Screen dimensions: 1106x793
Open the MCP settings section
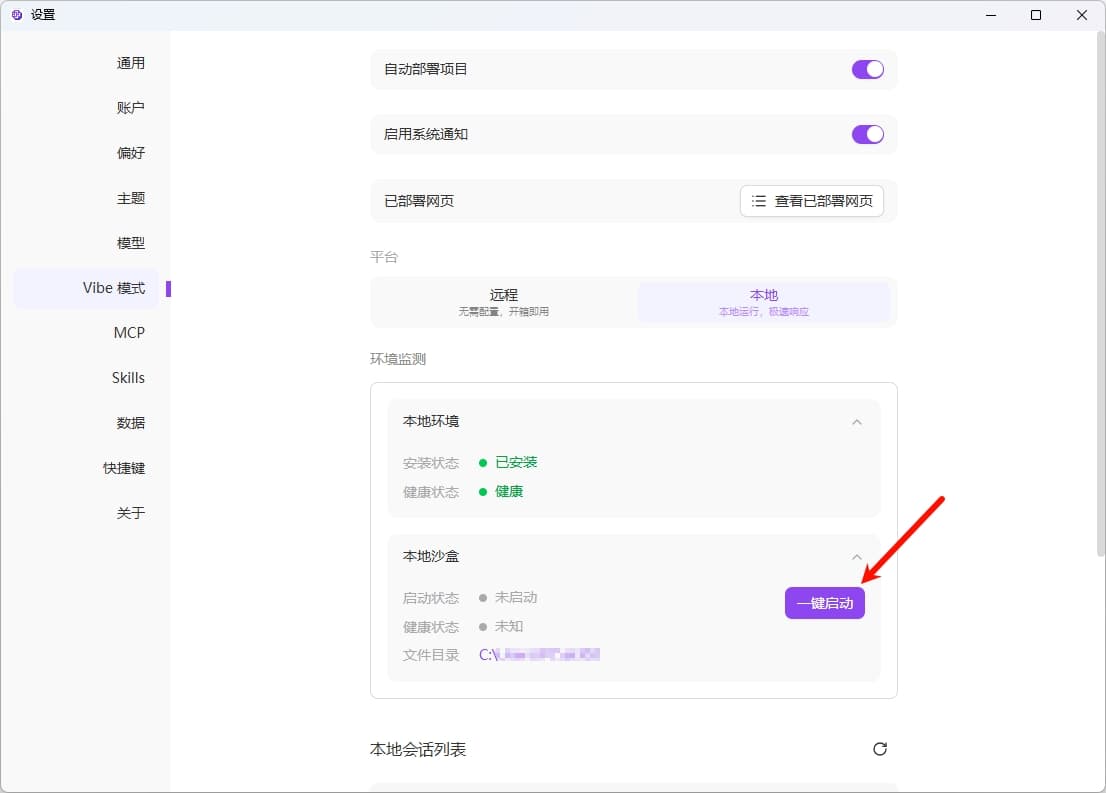(129, 333)
